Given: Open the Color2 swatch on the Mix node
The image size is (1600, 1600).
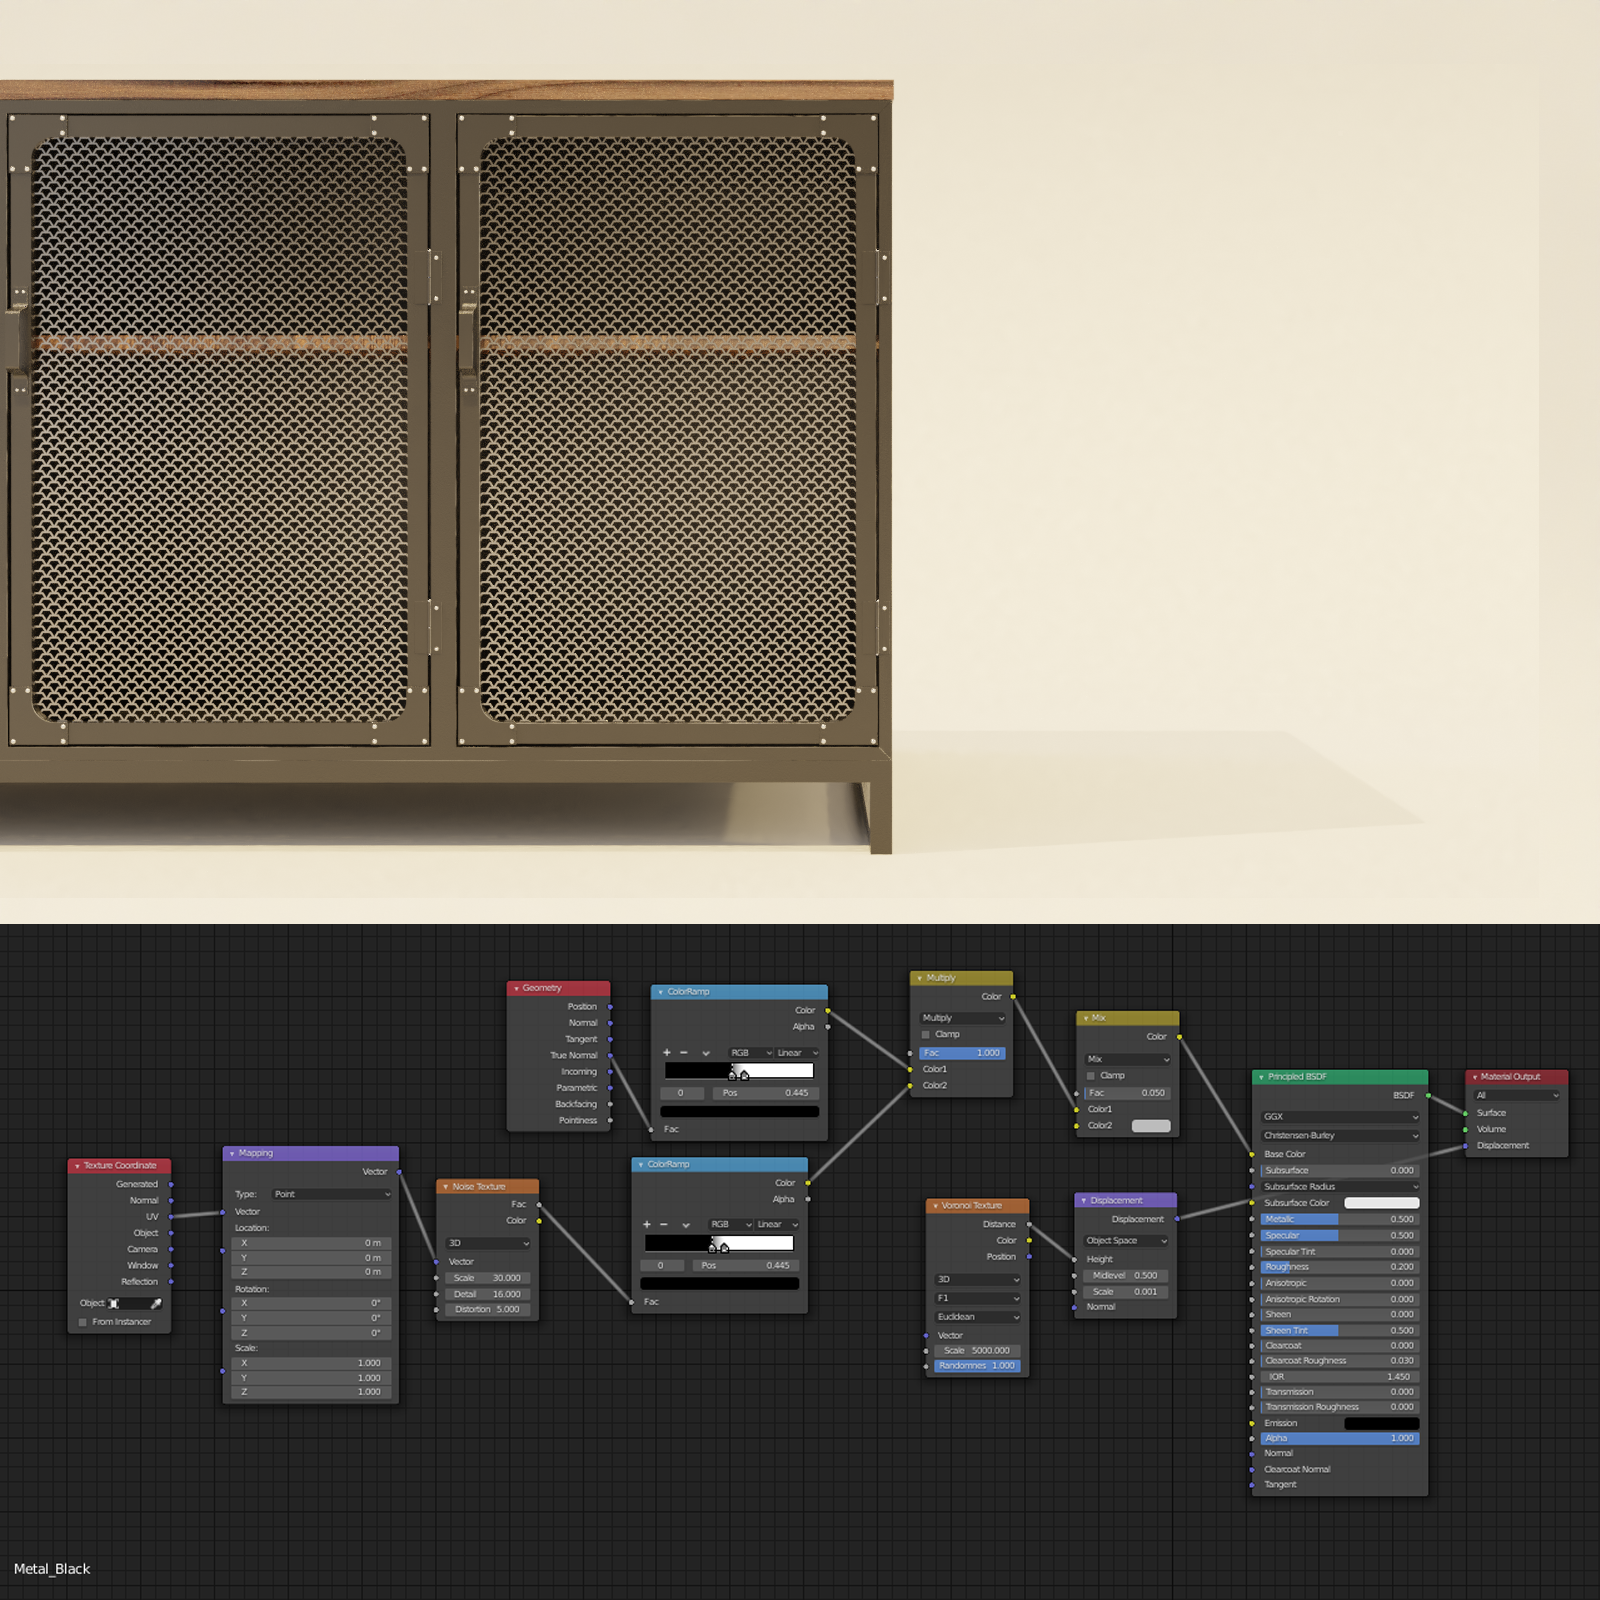Looking at the screenshot, I should tap(1150, 1125).
